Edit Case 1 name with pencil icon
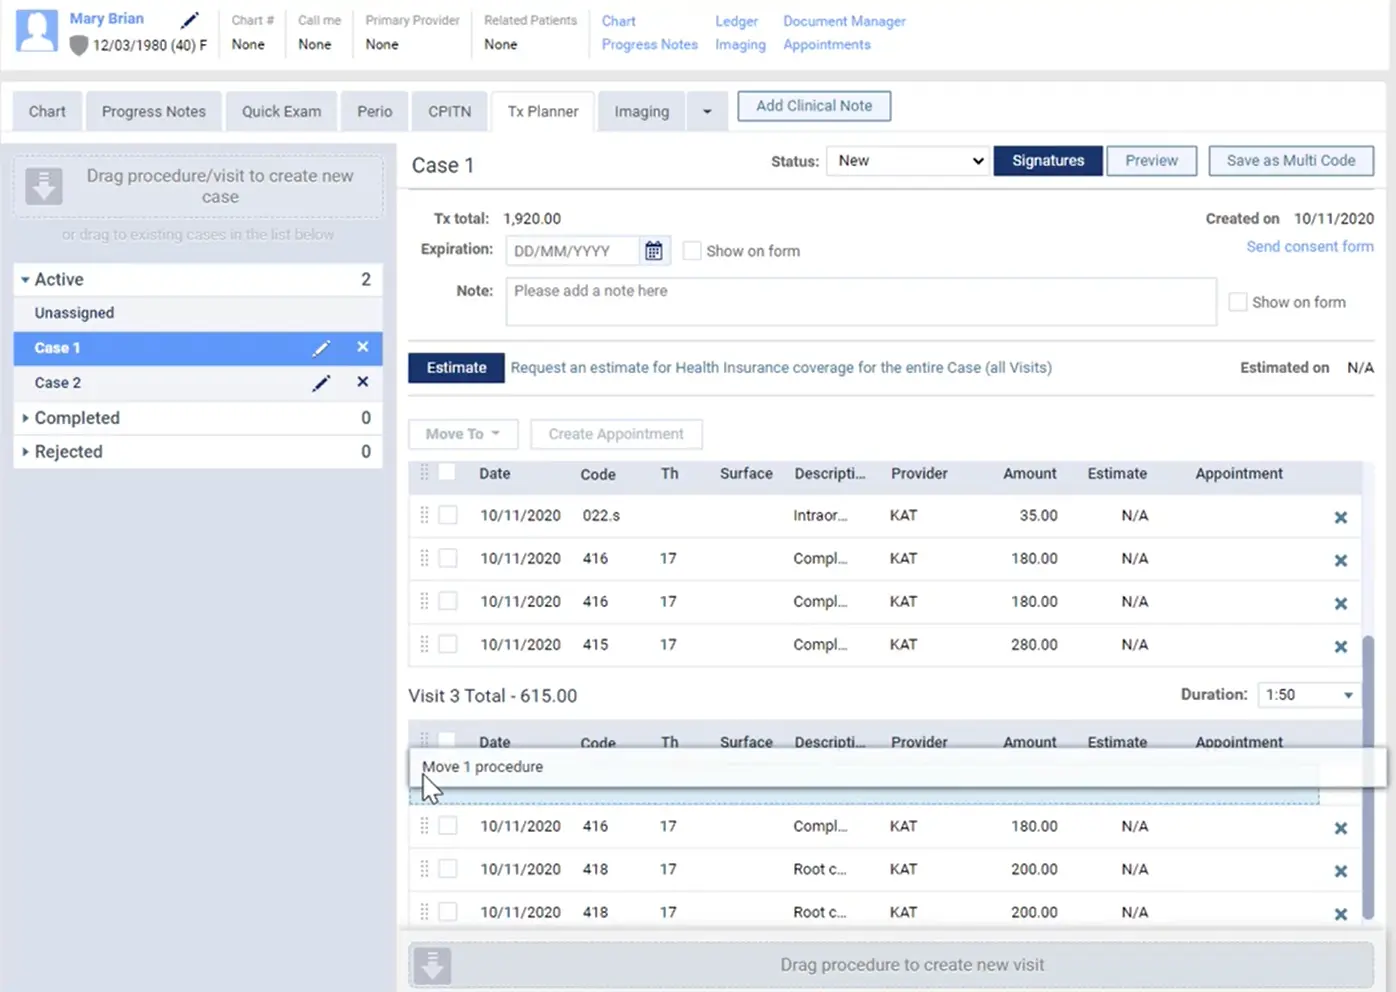1396x992 pixels. pos(321,348)
